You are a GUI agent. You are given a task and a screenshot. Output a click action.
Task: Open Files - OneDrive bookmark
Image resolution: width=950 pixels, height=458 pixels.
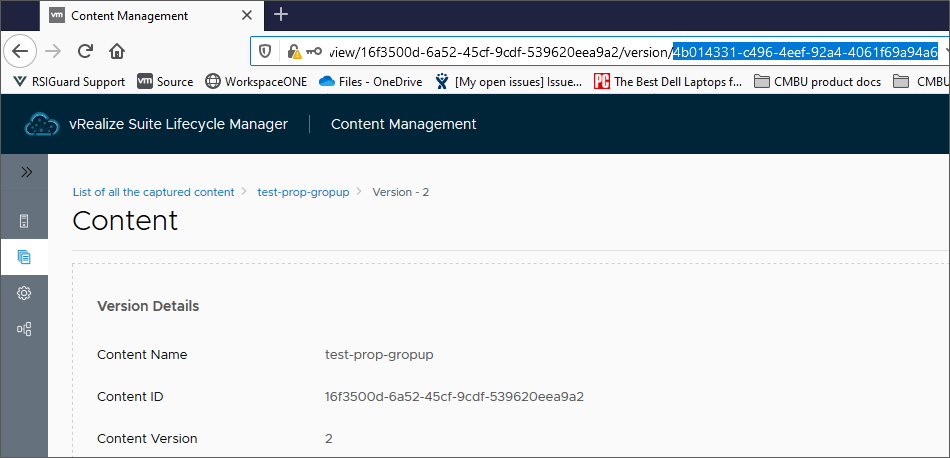(370, 82)
